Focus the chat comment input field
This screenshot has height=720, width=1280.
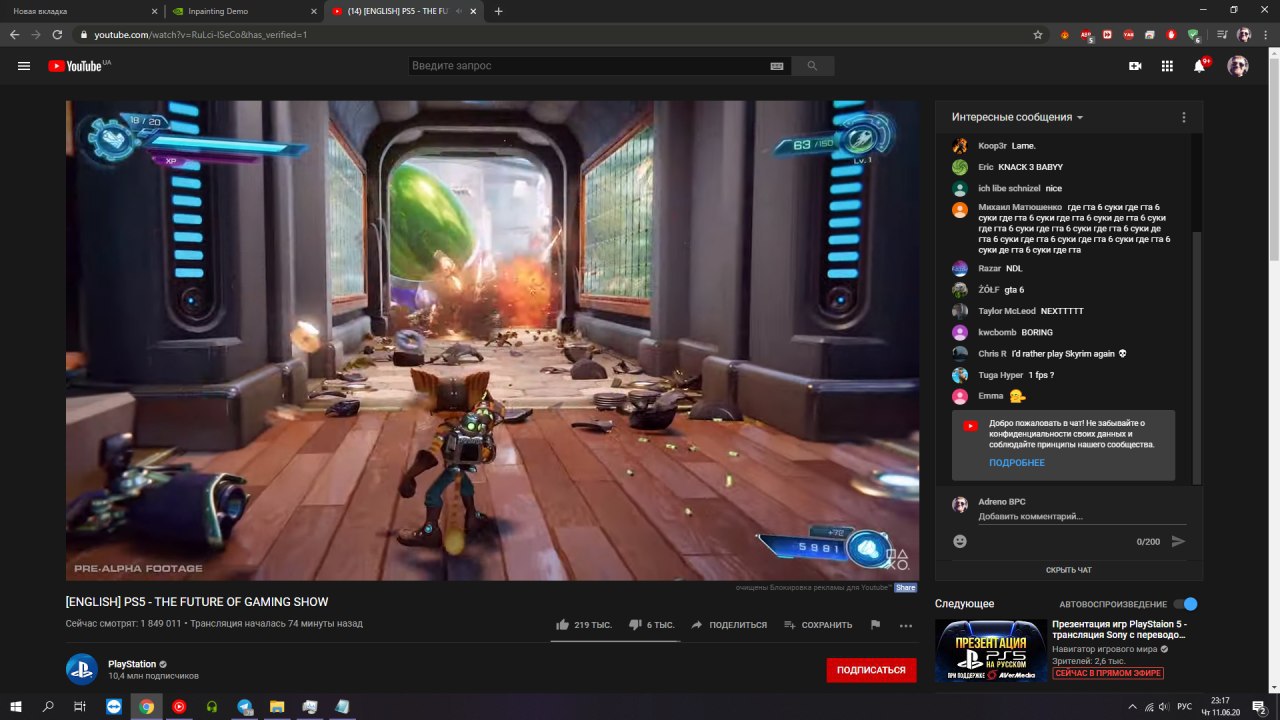[1082, 517]
